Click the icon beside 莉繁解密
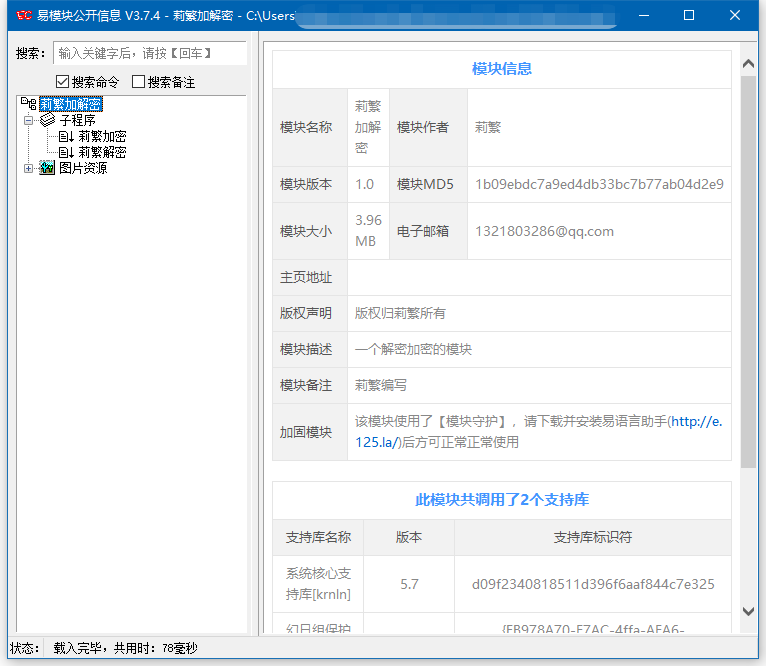766x666 pixels. (x=66, y=152)
